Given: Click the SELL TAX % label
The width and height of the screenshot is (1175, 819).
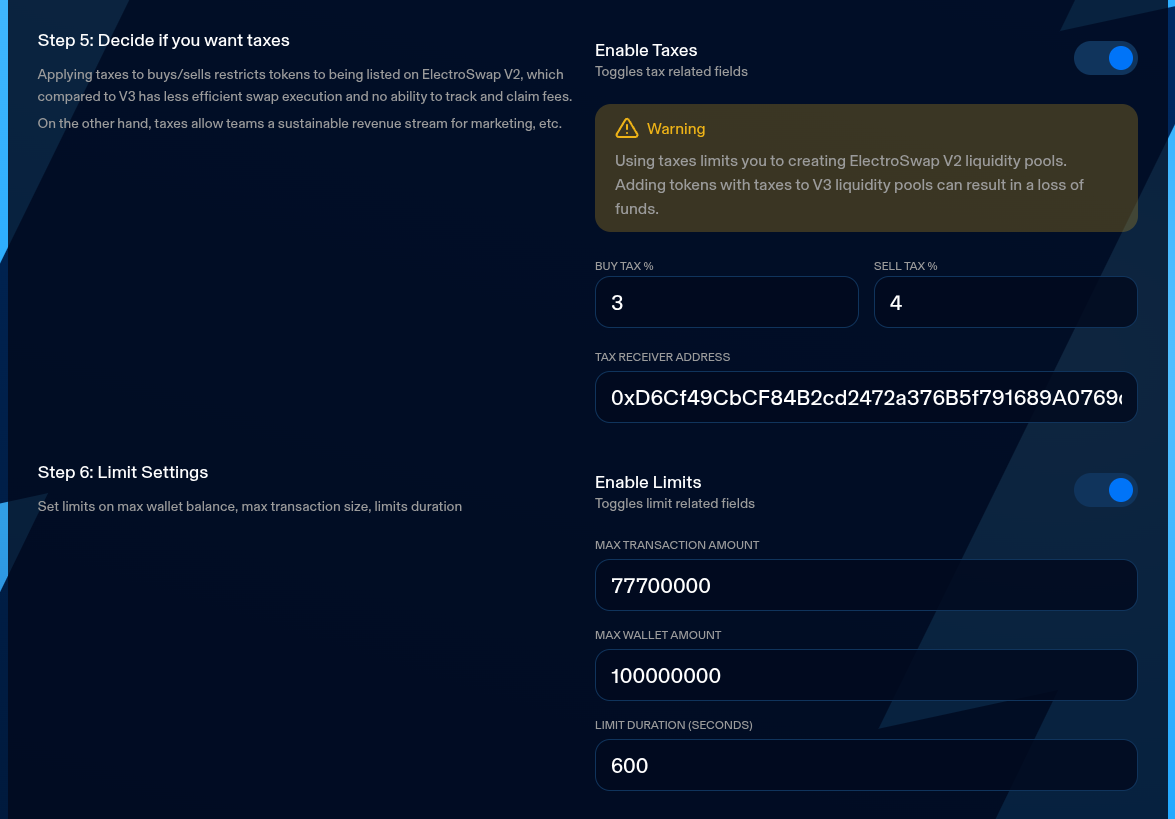Looking at the screenshot, I should click(x=905, y=266).
